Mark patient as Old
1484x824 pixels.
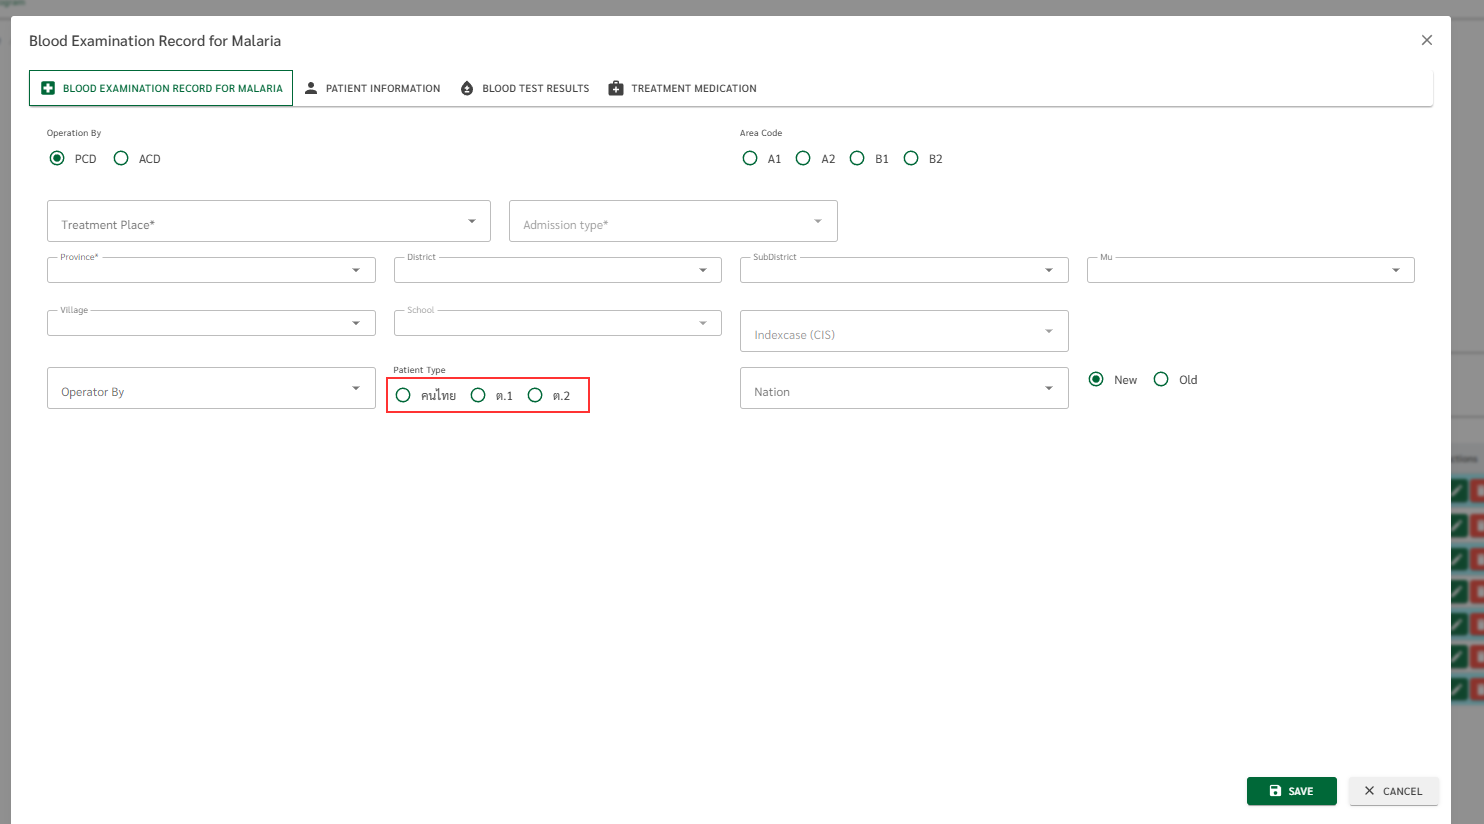click(x=1161, y=379)
